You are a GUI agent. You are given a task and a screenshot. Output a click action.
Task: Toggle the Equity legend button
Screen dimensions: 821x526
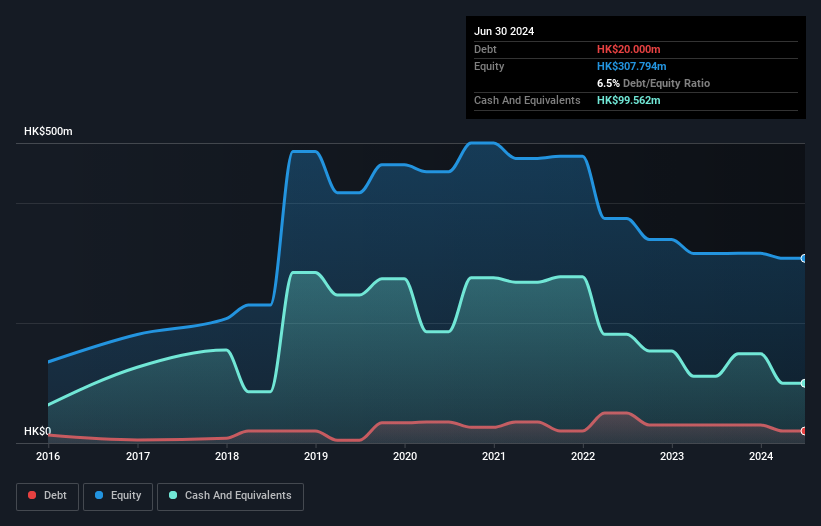click(x=118, y=496)
